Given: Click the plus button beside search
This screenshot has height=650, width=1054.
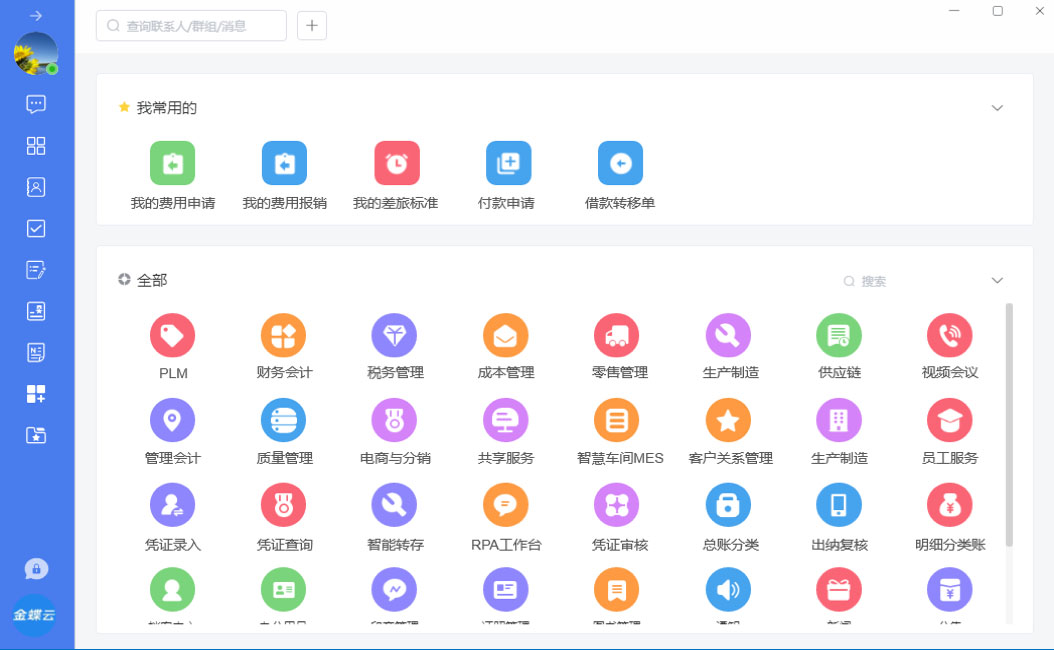Looking at the screenshot, I should point(312,26).
